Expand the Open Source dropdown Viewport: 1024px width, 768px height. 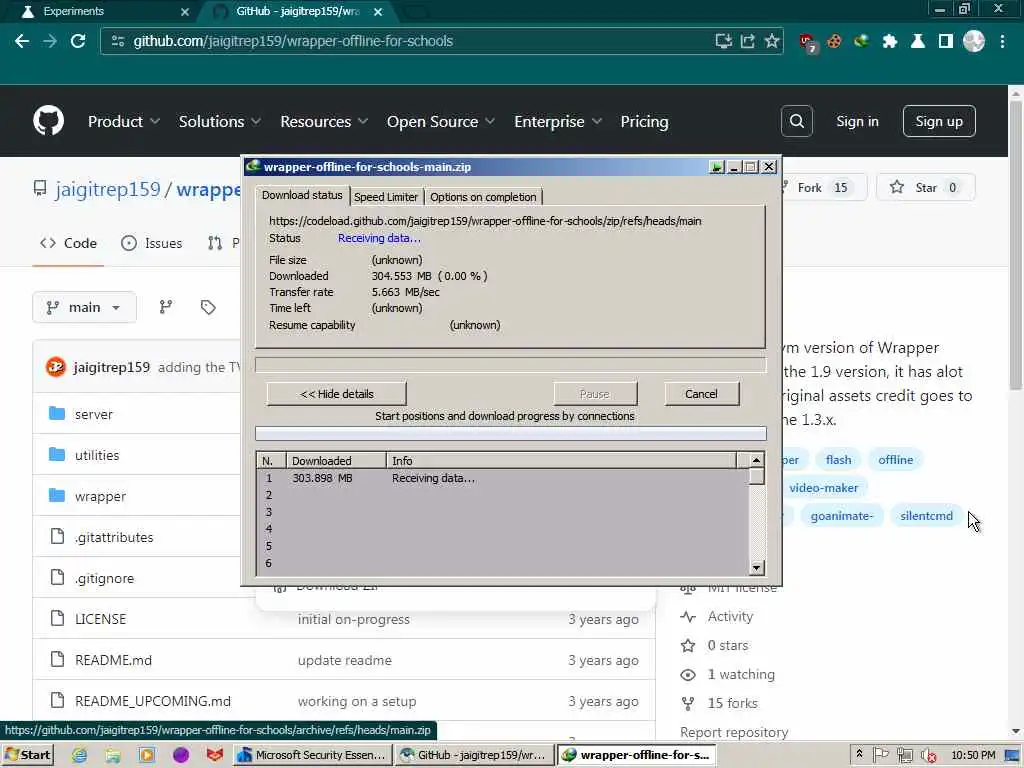click(441, 121)
